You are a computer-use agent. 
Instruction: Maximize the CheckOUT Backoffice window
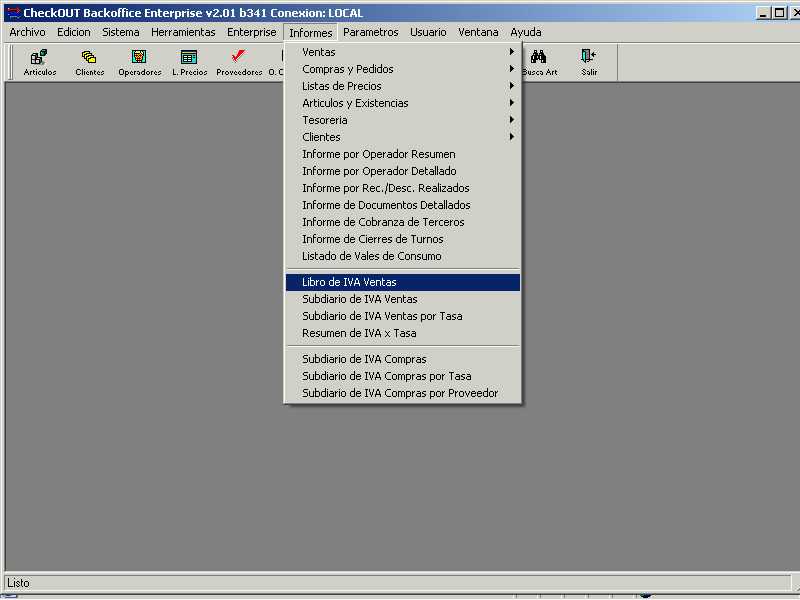click(x=779, y=13)
